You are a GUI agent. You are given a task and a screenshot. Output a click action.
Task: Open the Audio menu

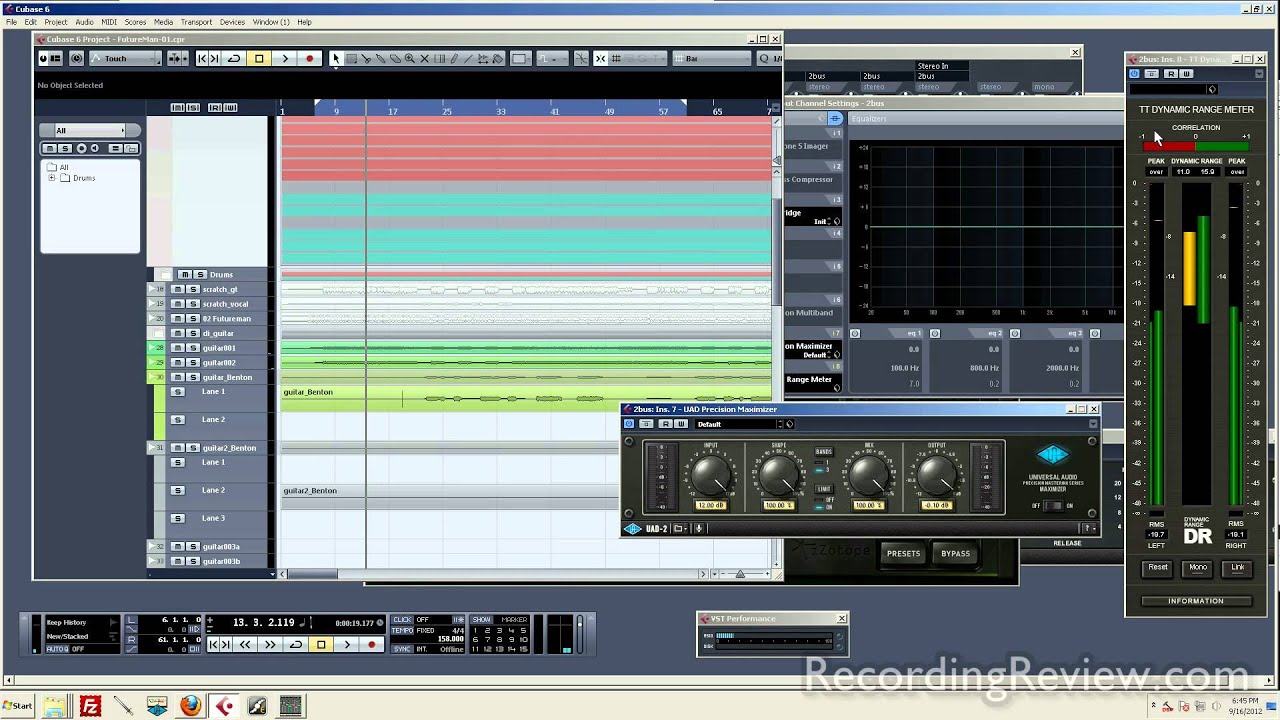point(85,22)
